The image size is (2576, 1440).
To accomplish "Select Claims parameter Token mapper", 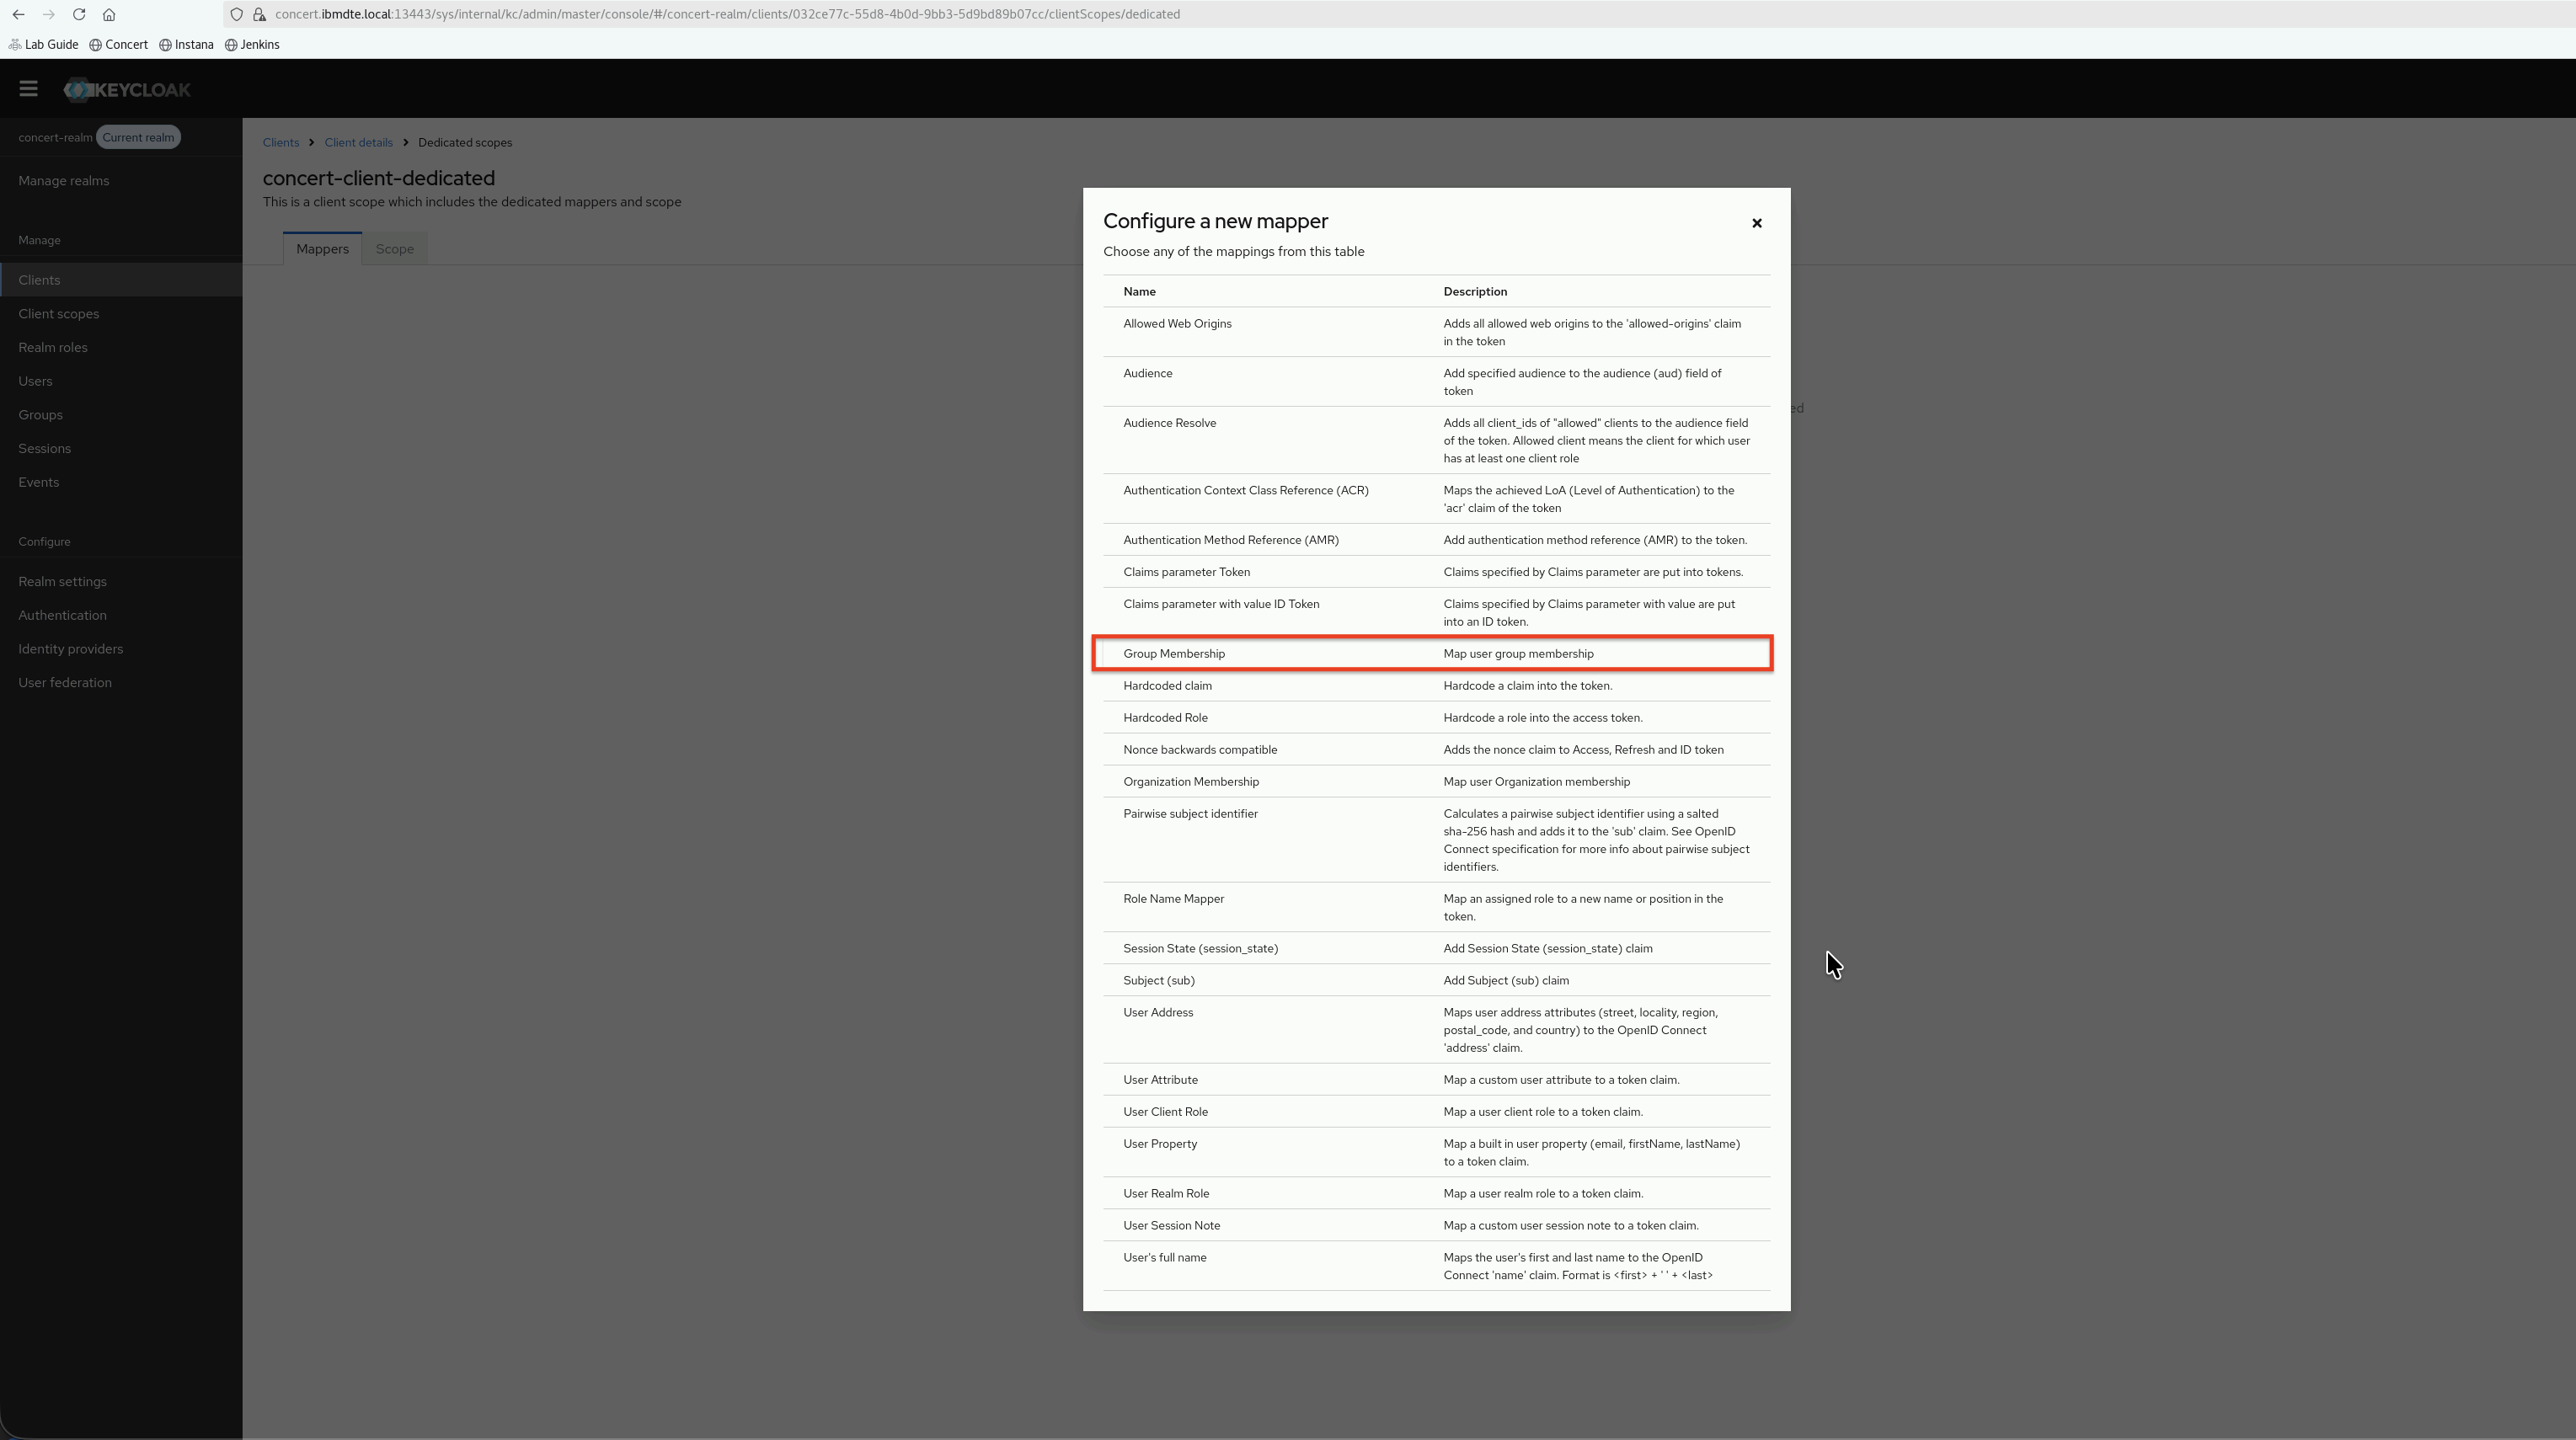I will pyautogui.click(x=1436, y=572).
